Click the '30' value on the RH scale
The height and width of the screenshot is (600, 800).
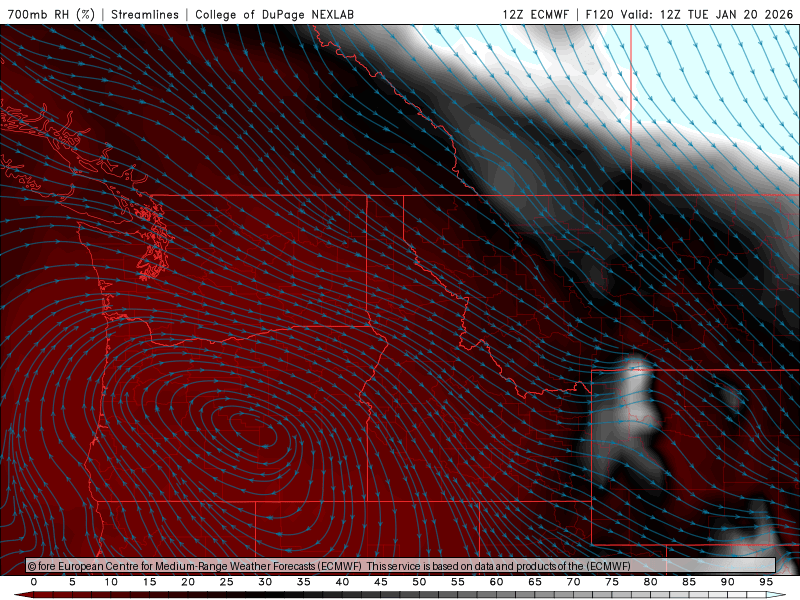tap(265, 582)
